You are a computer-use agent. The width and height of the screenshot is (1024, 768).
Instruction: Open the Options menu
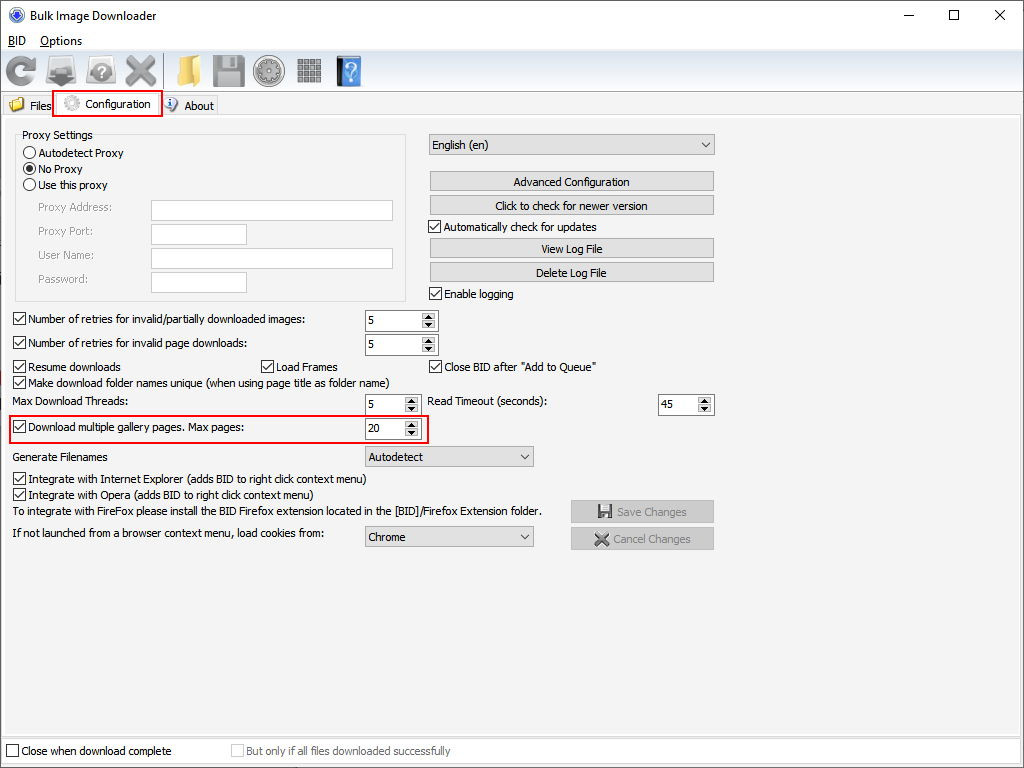(61, 40)
